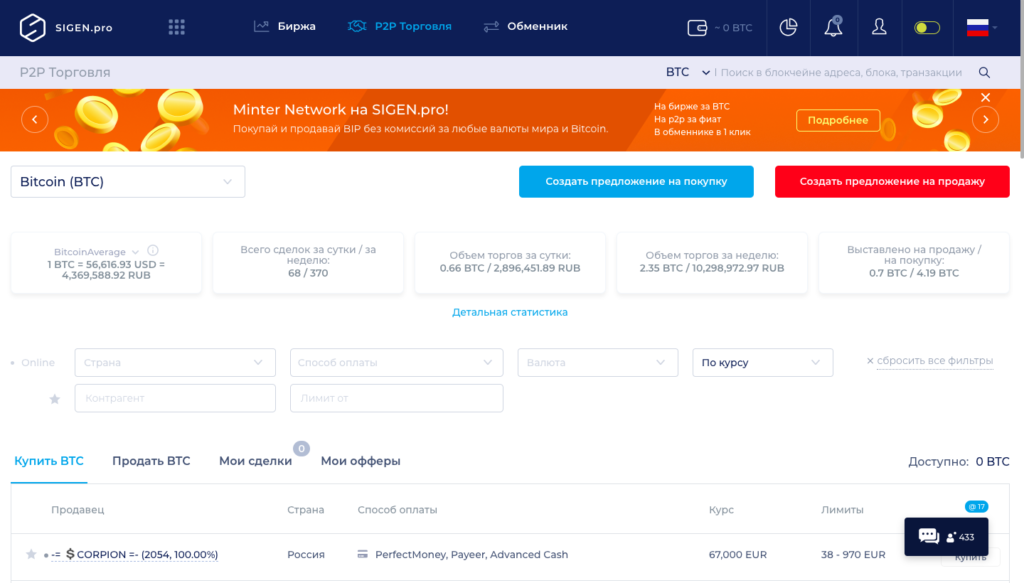Switch to Продать BTC tab
Screen dimensions: 1024x583
tap(151, 461)
